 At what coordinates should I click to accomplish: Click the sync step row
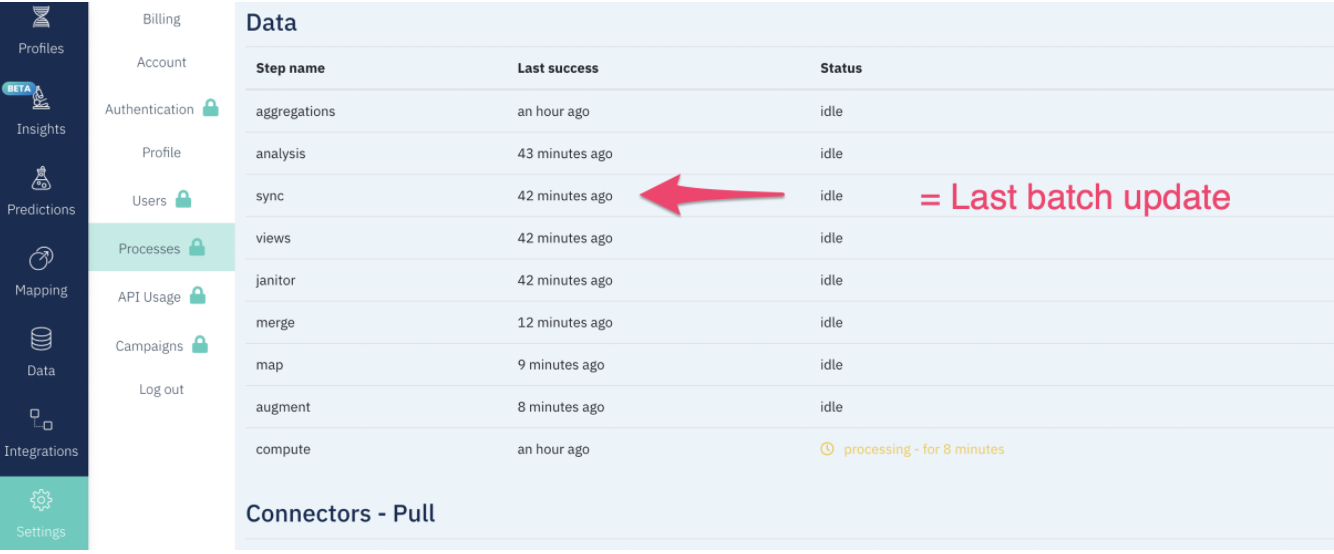pyautogui.click(x=270, y=196)
